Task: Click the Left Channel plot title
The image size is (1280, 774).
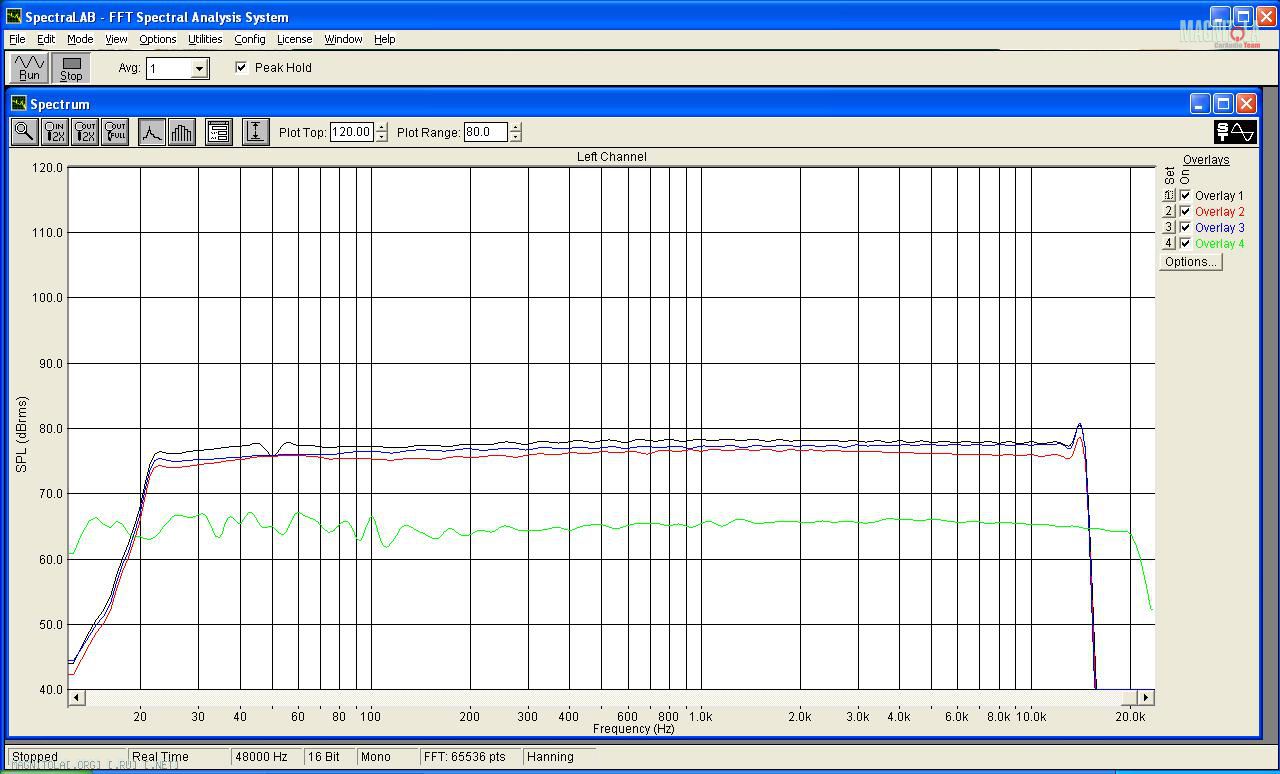Action: pyautogui.click(x=611, y=157)
